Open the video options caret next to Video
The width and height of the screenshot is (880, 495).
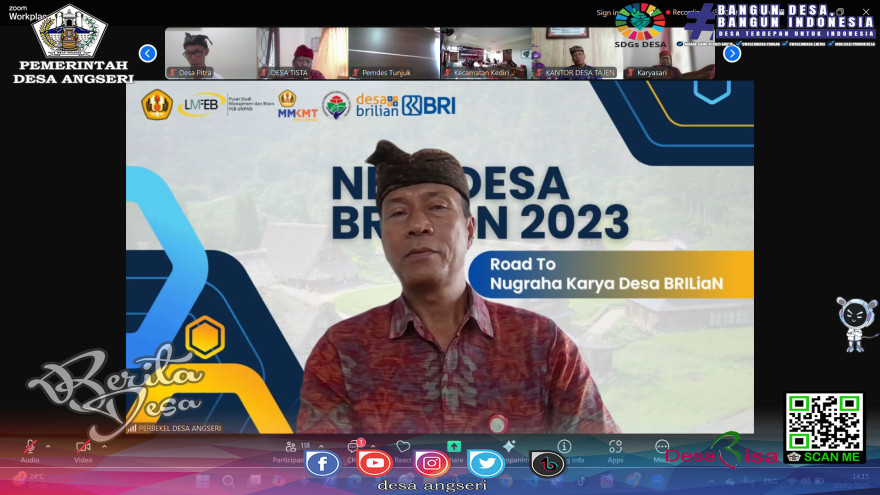coord(104,447)
